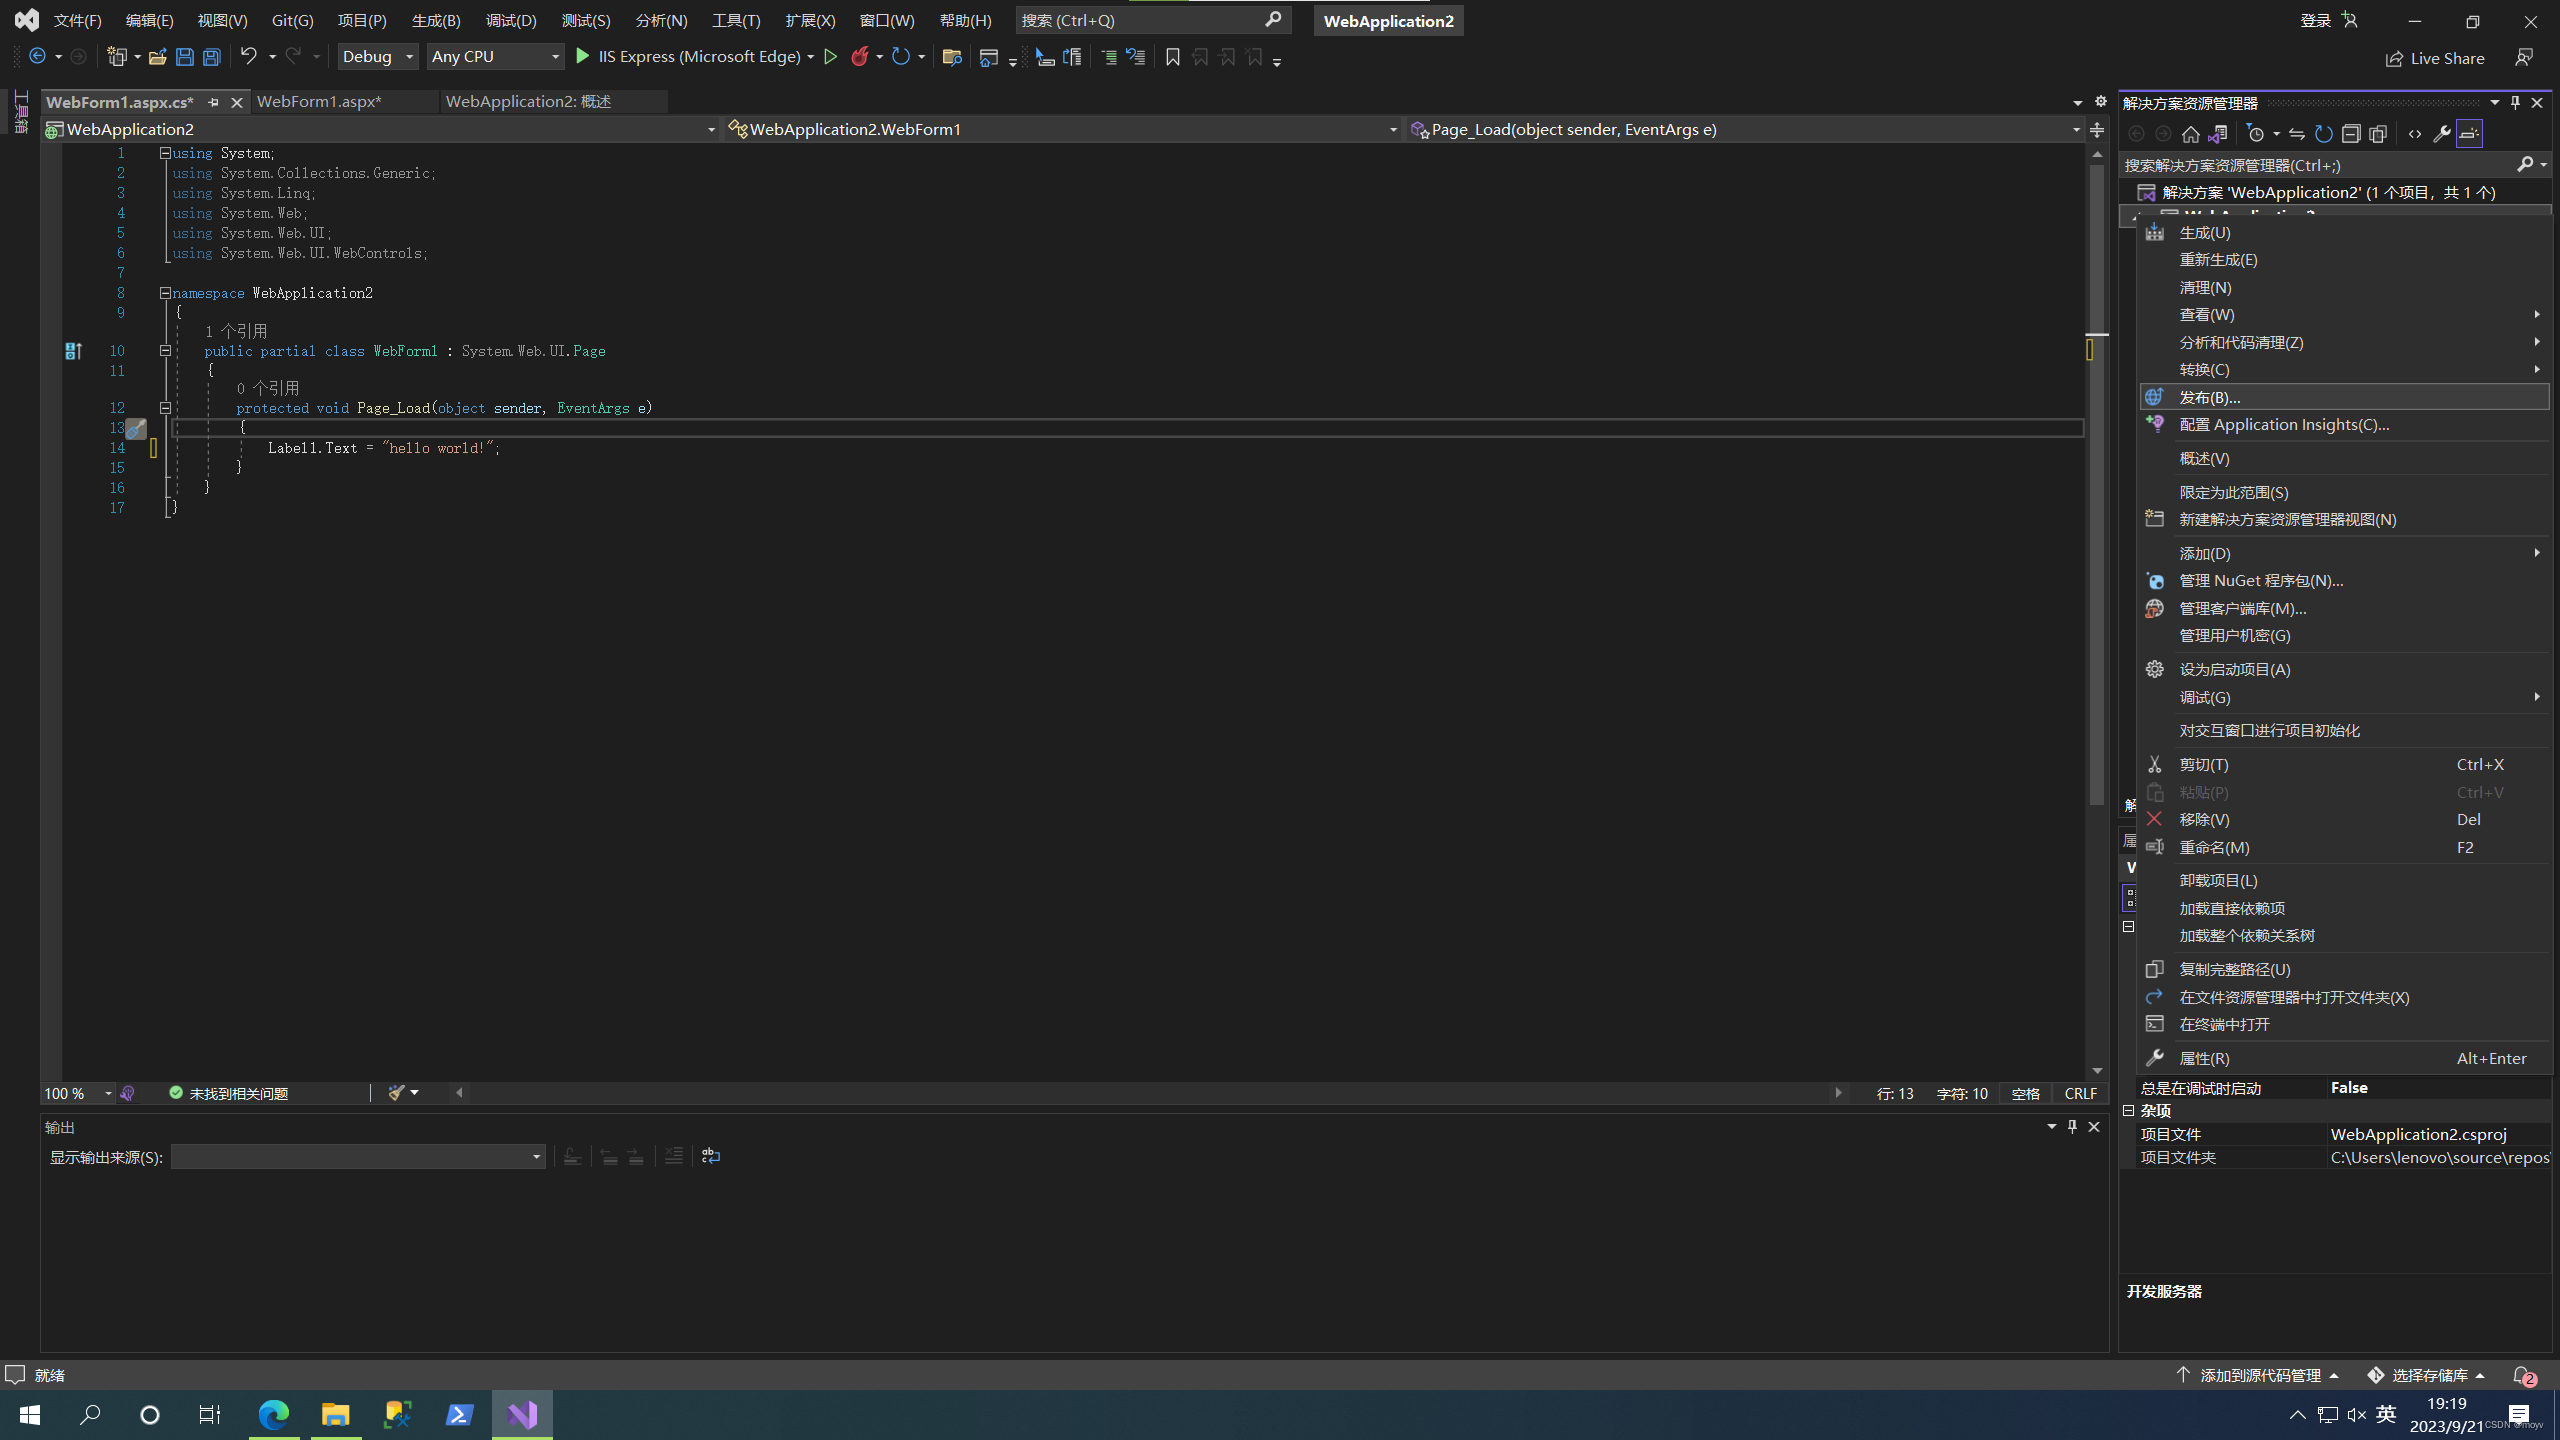
Task: Click the Undo icon in toolbar
Action: coord(248,57)
